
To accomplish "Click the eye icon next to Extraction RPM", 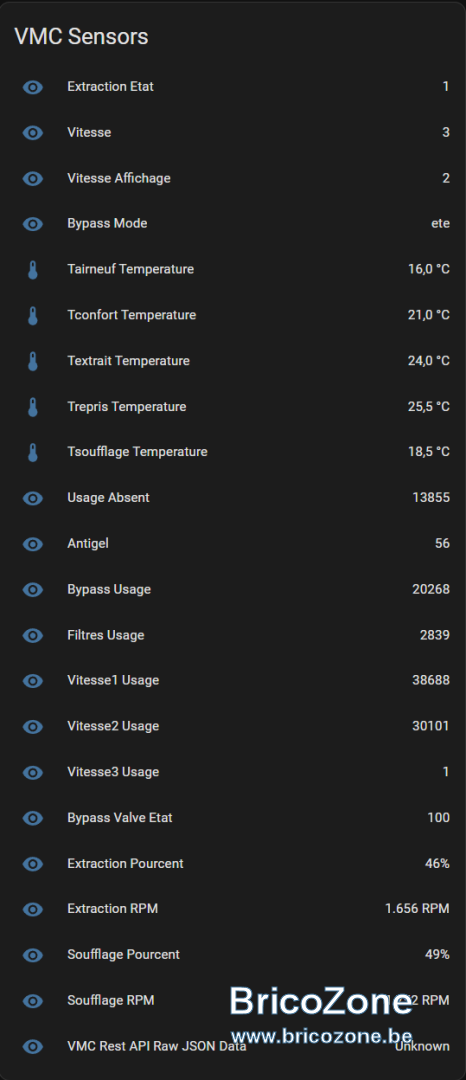I will (32, 909).
